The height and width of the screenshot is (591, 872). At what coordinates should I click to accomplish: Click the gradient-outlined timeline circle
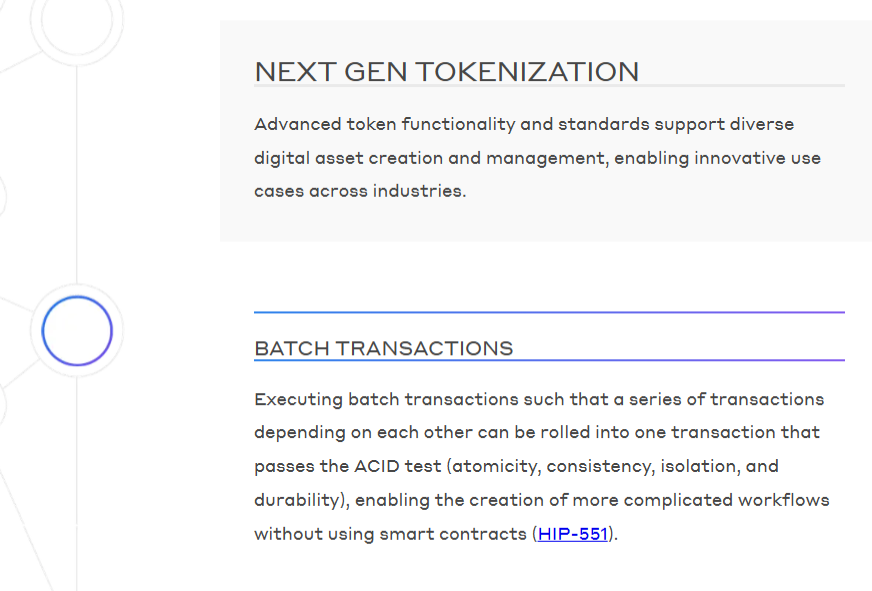pyautogui.click(x=77, y=331)
